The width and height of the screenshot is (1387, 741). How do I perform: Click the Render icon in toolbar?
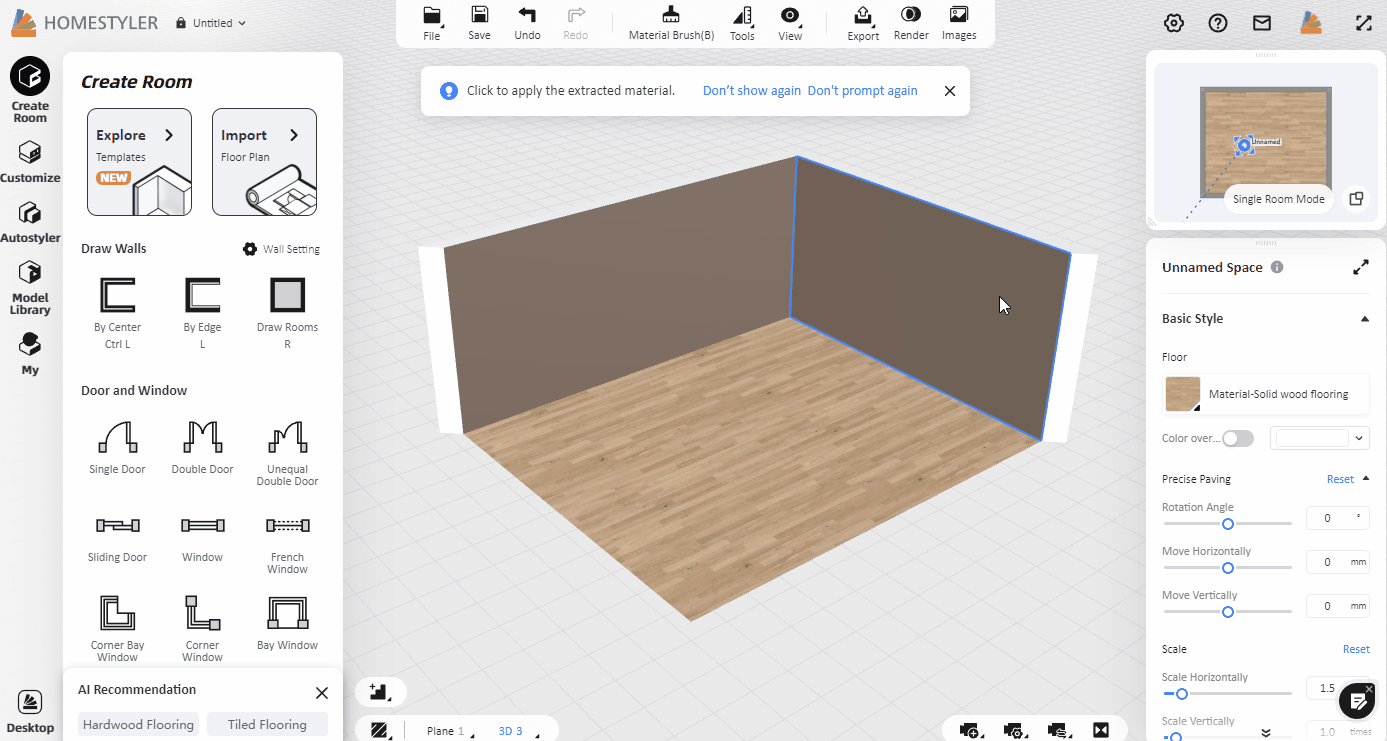(x=911, y=23)
